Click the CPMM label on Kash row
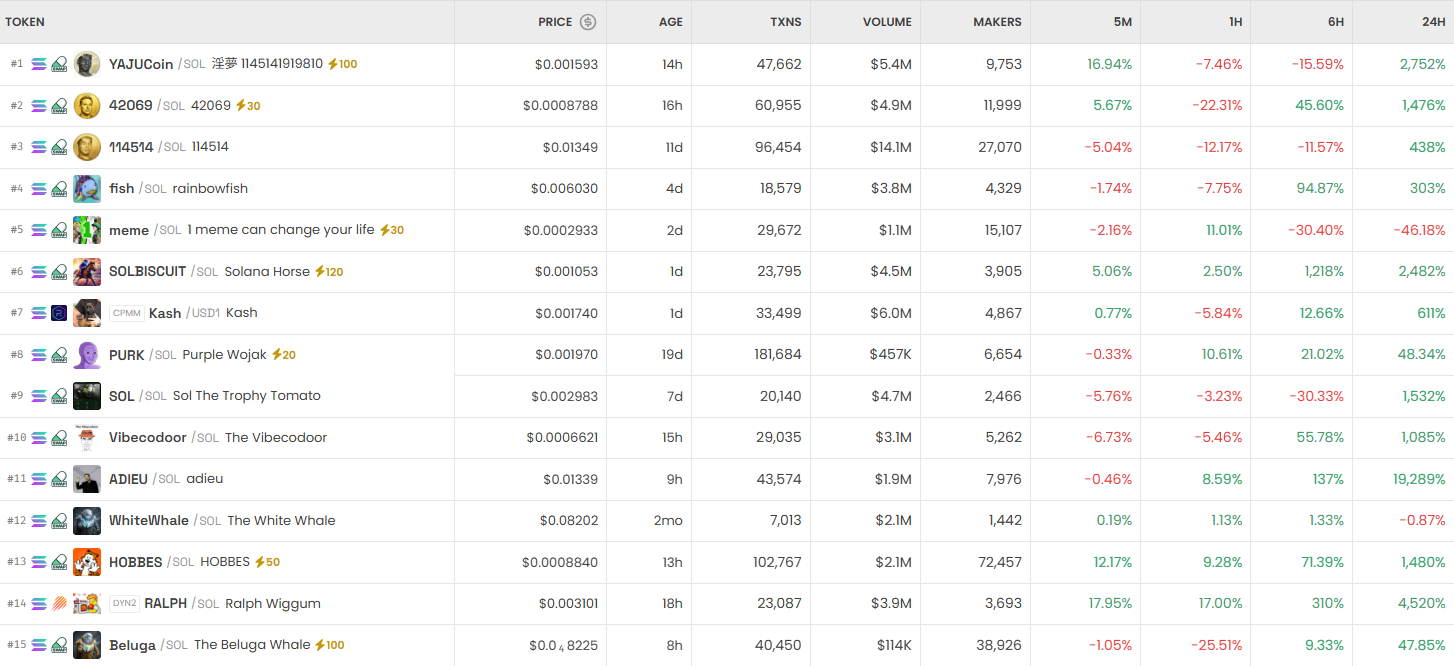 tap(127, 313)
